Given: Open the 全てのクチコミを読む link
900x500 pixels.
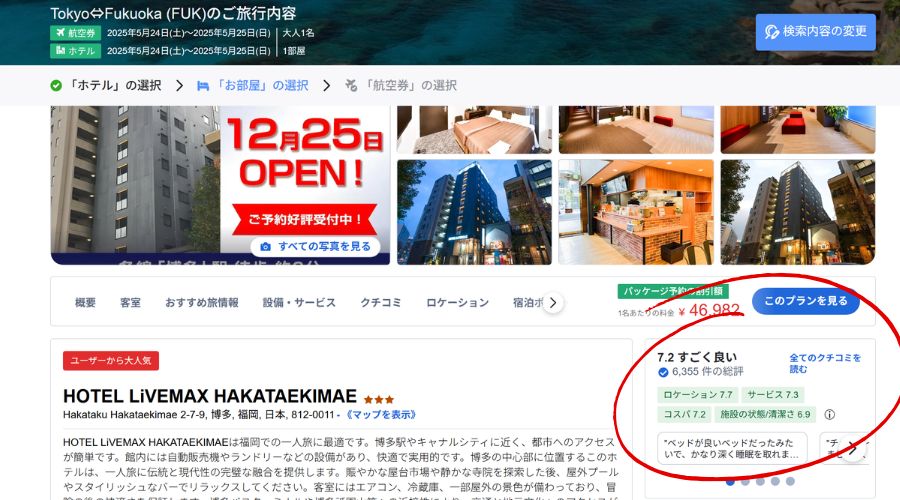Looking at the screenshot, I should tap(825, 363).
